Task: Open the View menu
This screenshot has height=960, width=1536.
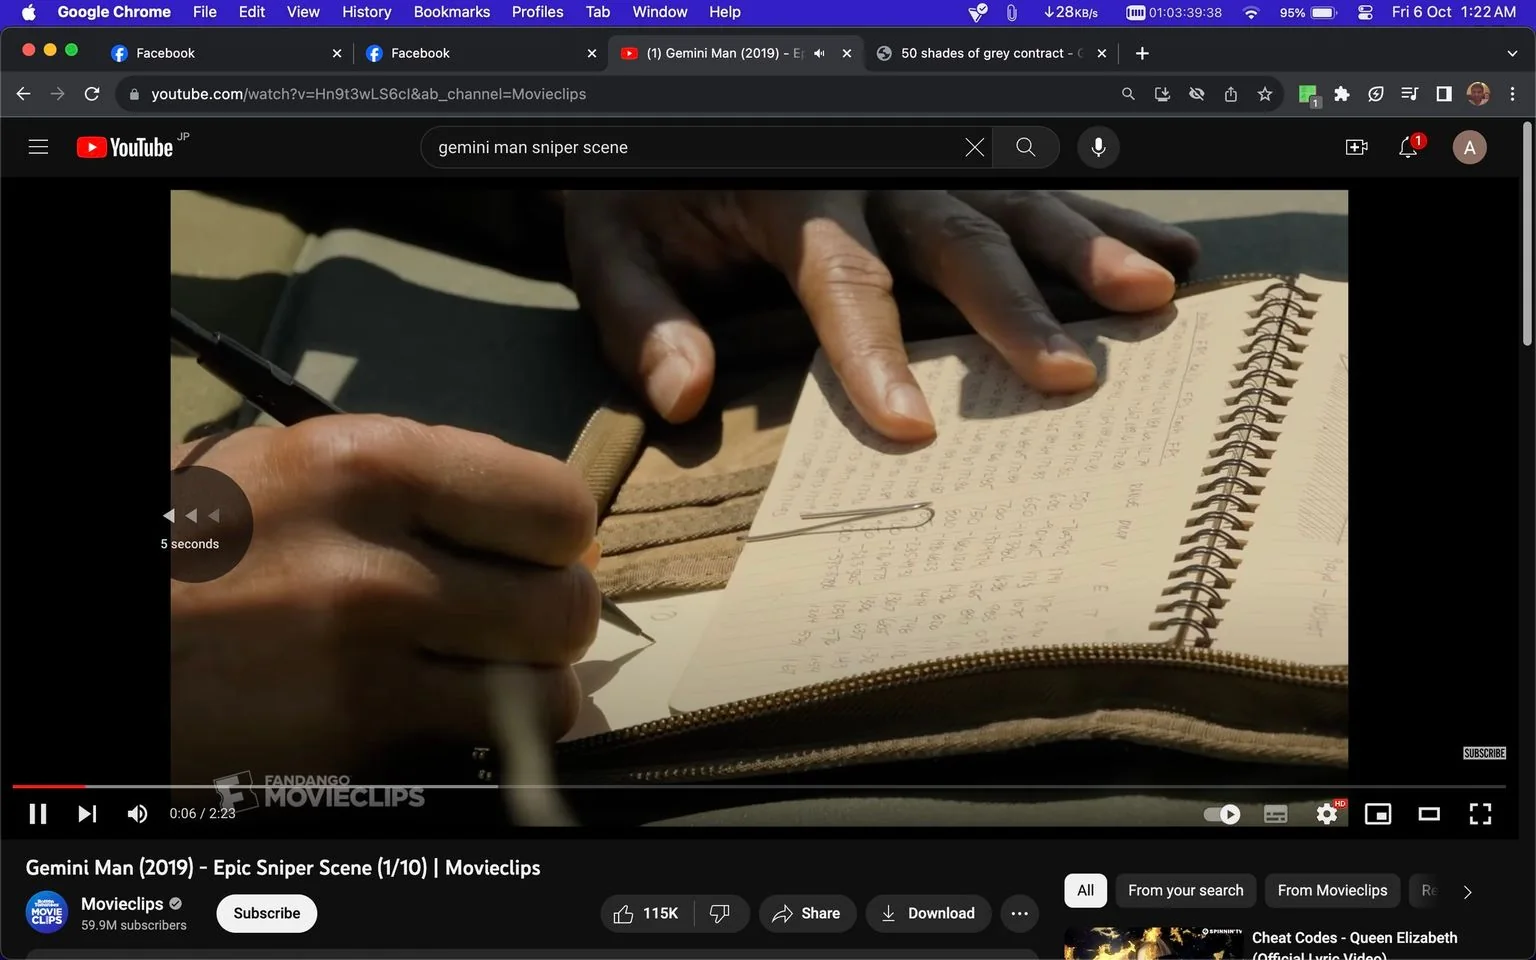Action: 303,12
